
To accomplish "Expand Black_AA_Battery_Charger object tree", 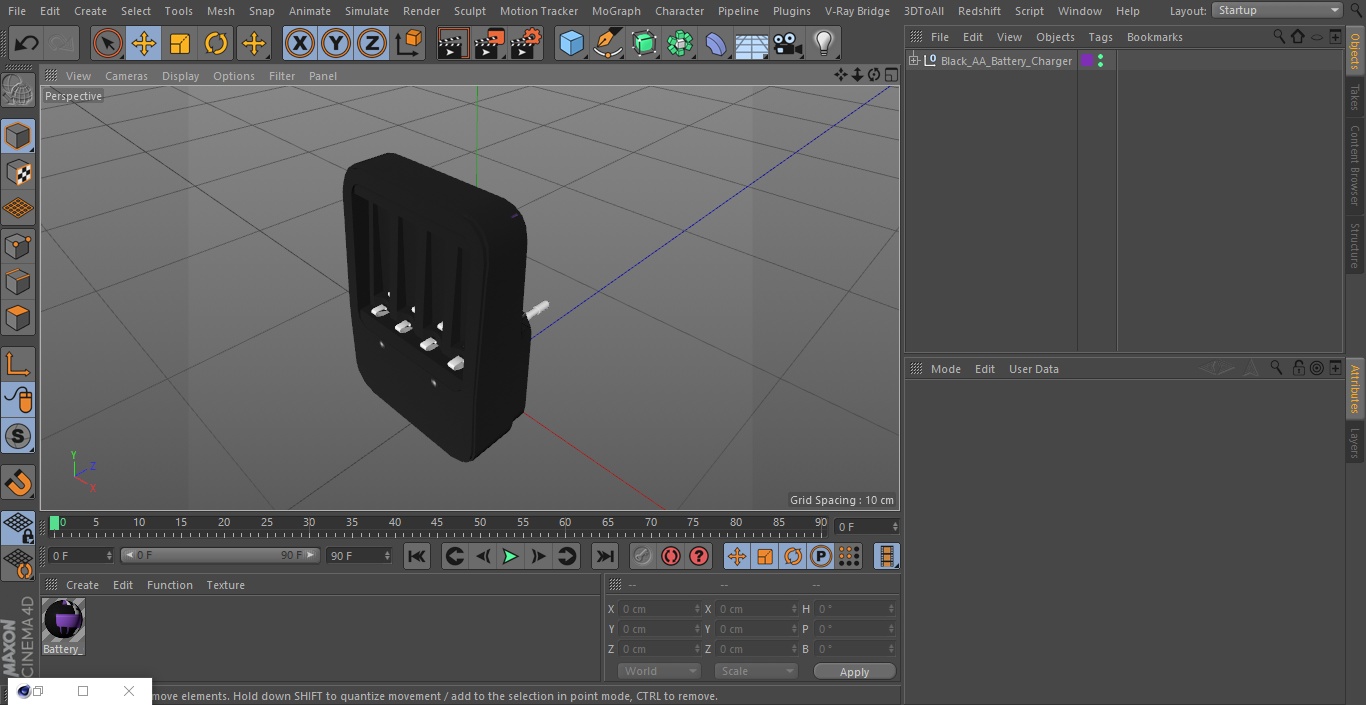I will pos(914,61).
